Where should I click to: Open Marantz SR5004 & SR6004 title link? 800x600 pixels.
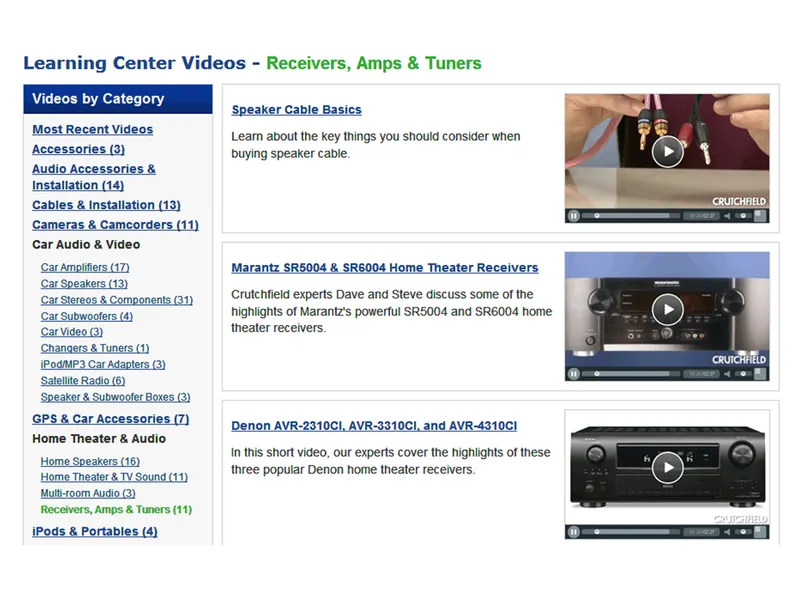(x=384, y=268)
